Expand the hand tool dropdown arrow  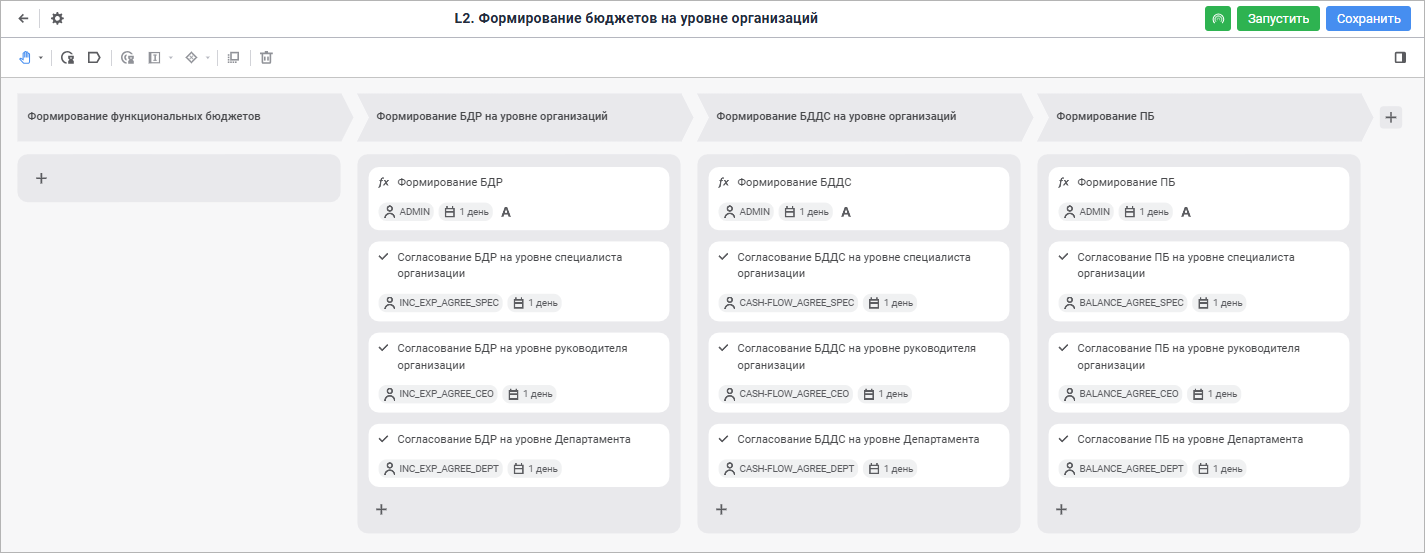[41, 58]
